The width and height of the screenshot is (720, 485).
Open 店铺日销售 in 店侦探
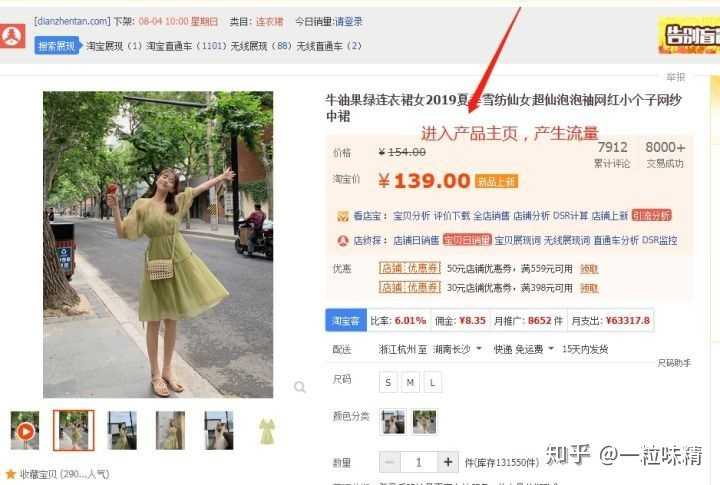416,240
